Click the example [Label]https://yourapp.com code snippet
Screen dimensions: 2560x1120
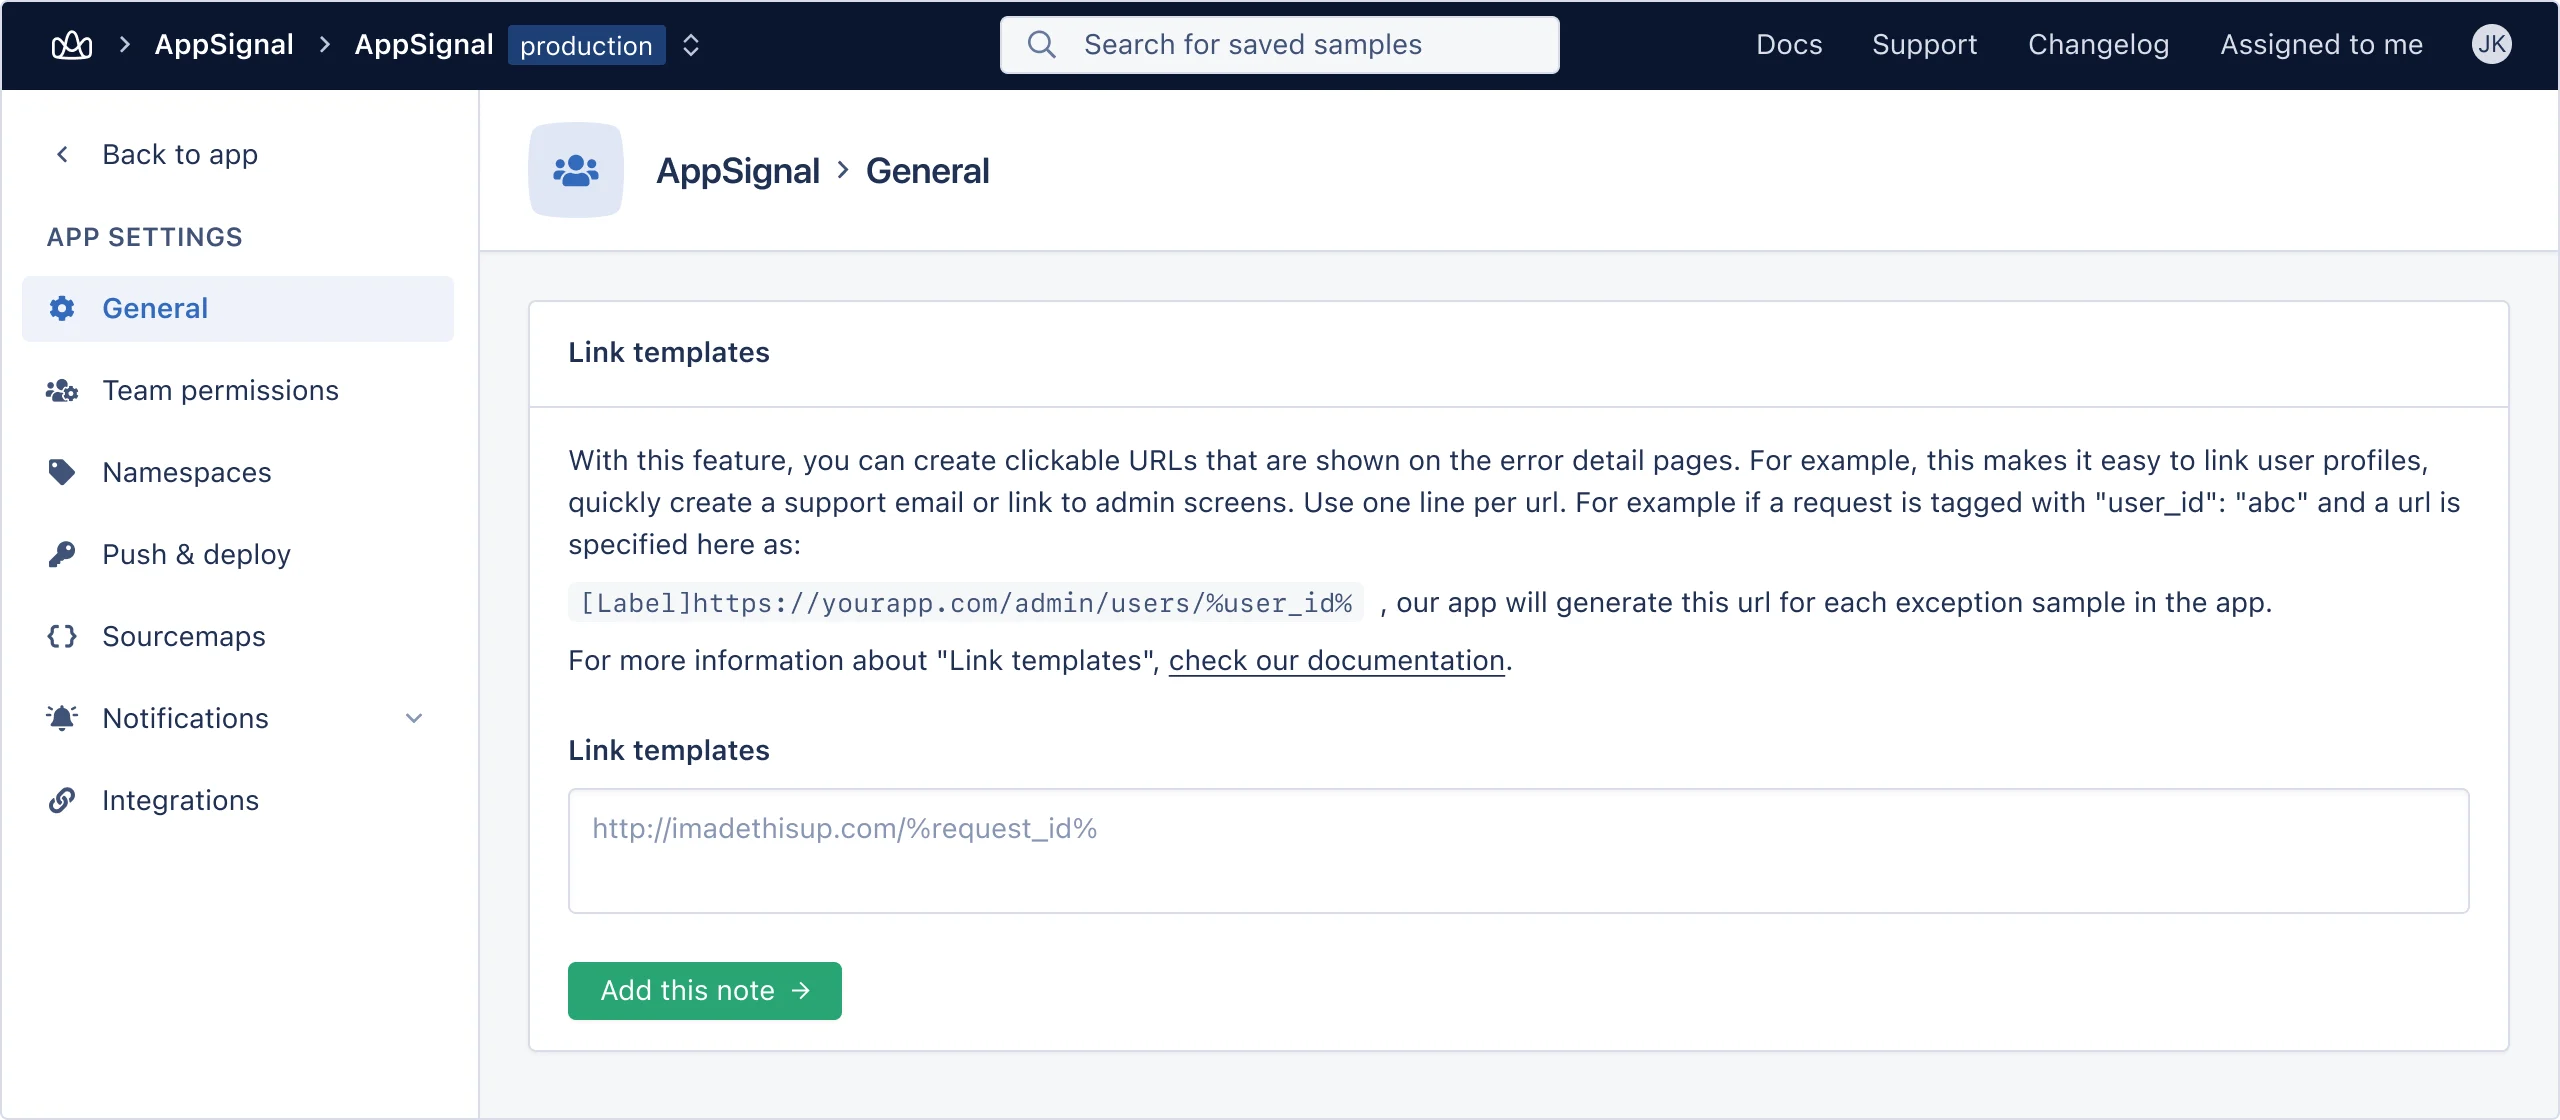pos(966,603)
